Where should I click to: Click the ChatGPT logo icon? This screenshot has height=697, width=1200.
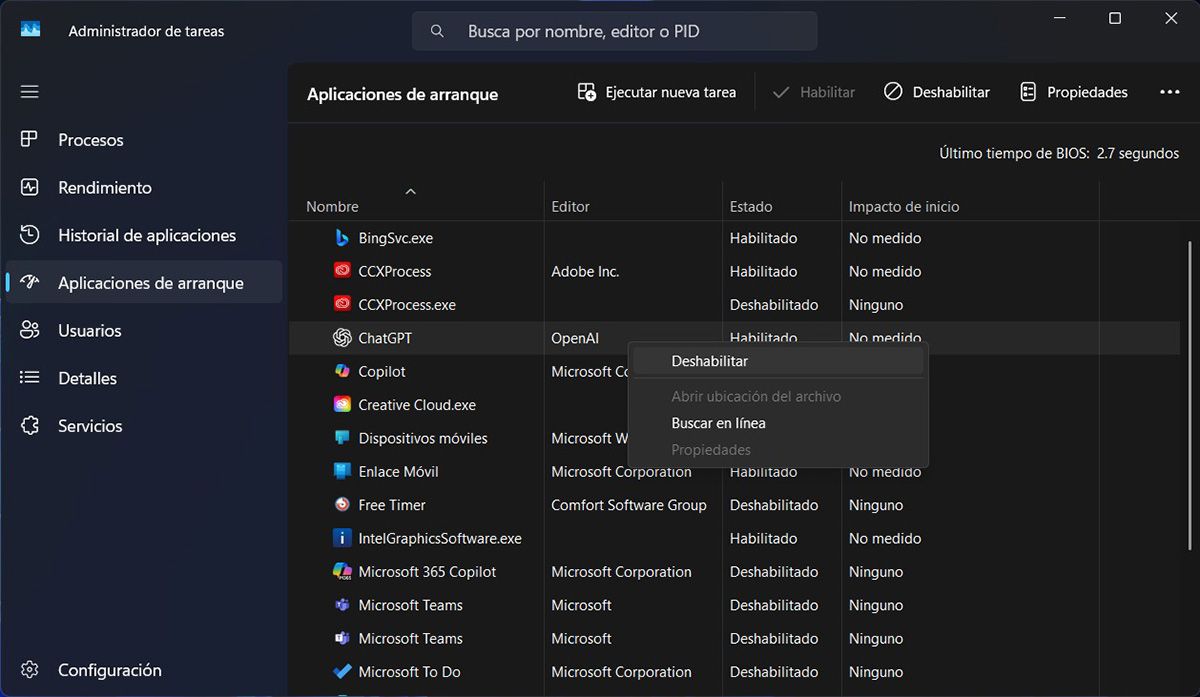click(x=342, y=338)
